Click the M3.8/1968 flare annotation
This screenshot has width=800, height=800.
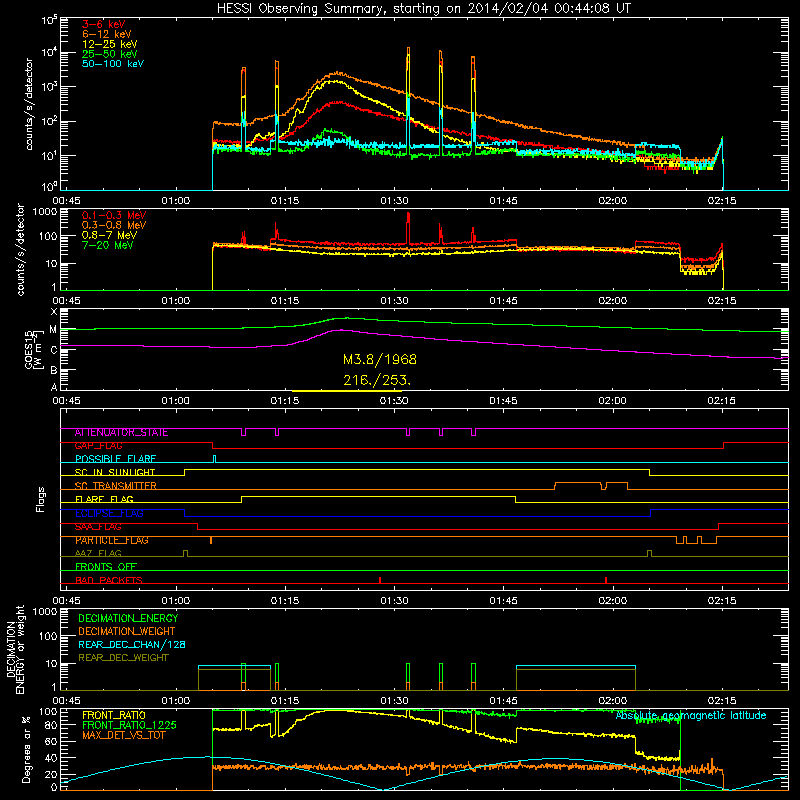tap(380, 359)
